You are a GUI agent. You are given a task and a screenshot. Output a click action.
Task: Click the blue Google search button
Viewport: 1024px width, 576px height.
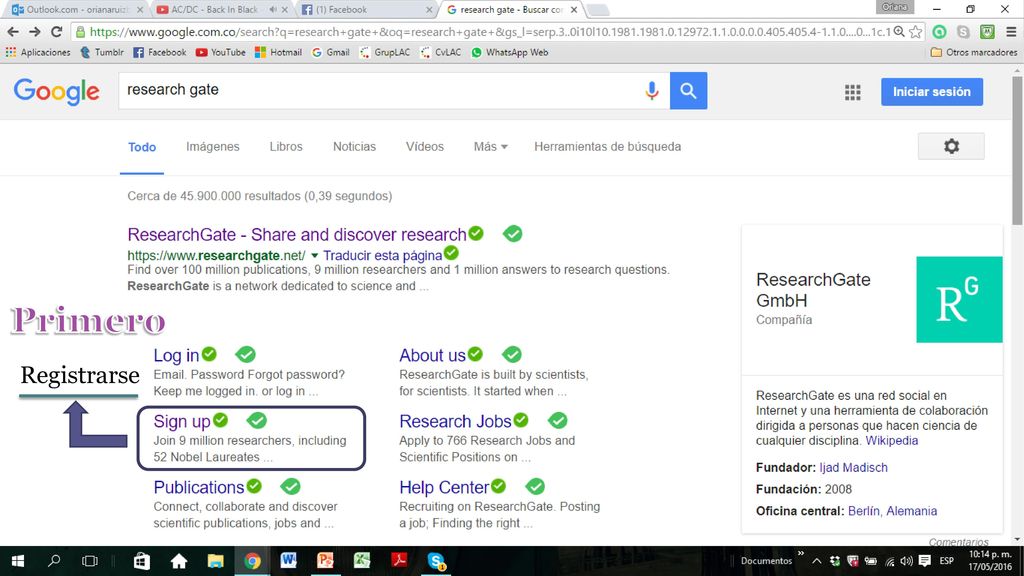[x=688, y=91]
